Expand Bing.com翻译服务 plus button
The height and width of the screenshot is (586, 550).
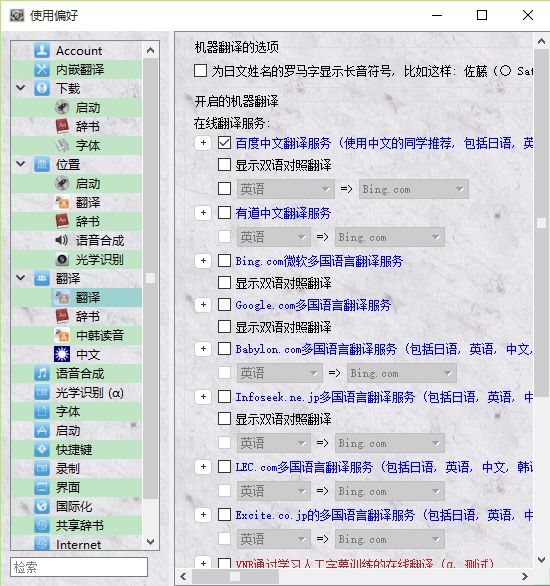(x=203, y=260)
